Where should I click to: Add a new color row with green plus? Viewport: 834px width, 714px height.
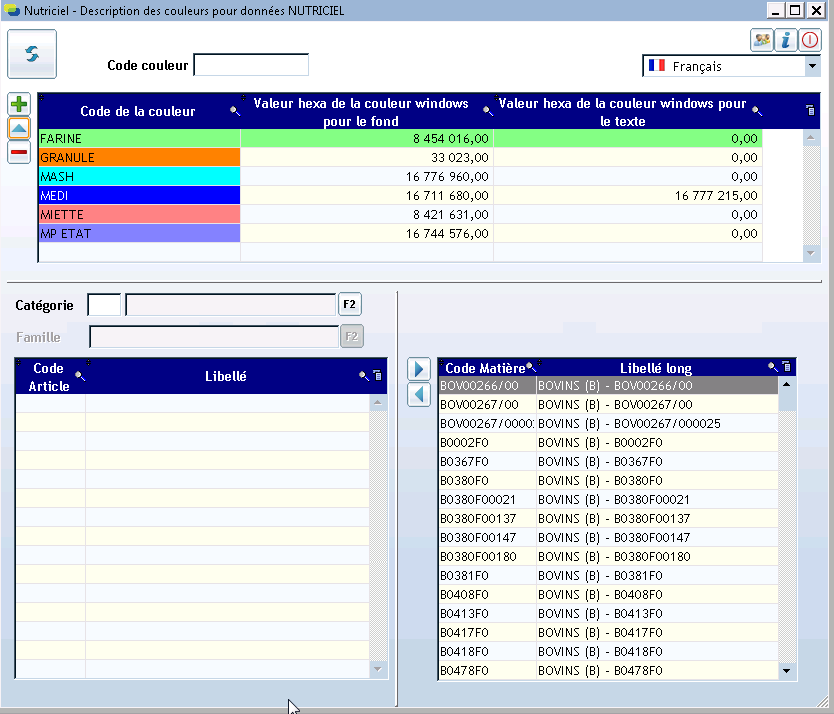tap(19, 104)
